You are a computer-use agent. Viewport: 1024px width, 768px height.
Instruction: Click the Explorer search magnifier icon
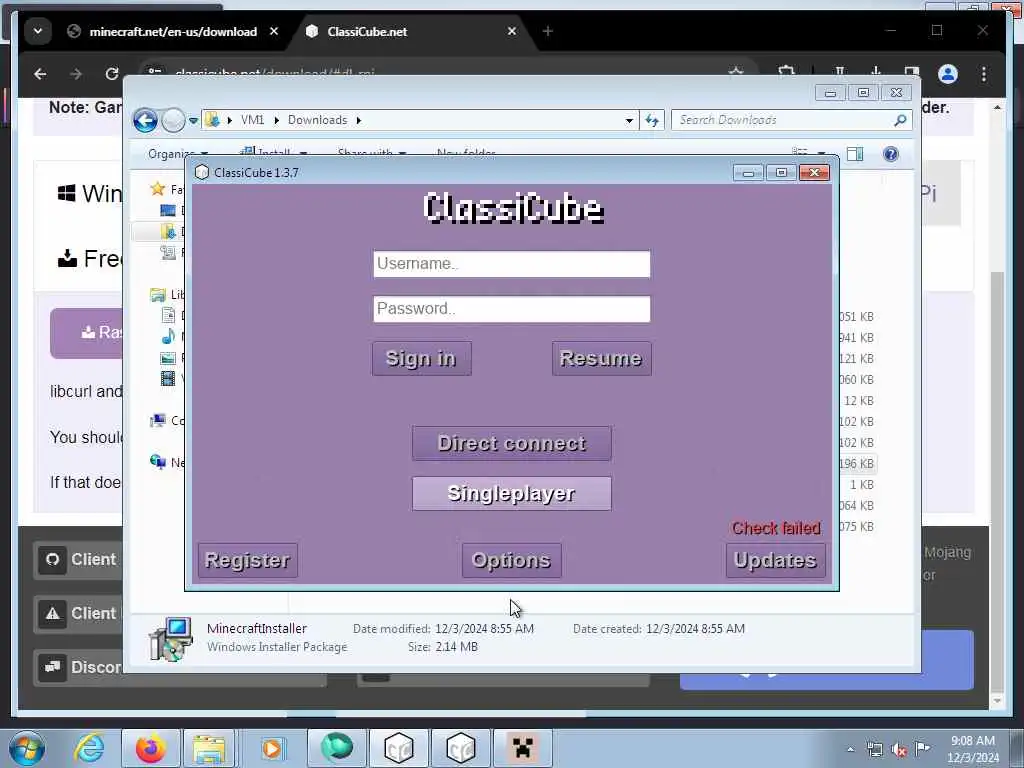pos(900,120)
